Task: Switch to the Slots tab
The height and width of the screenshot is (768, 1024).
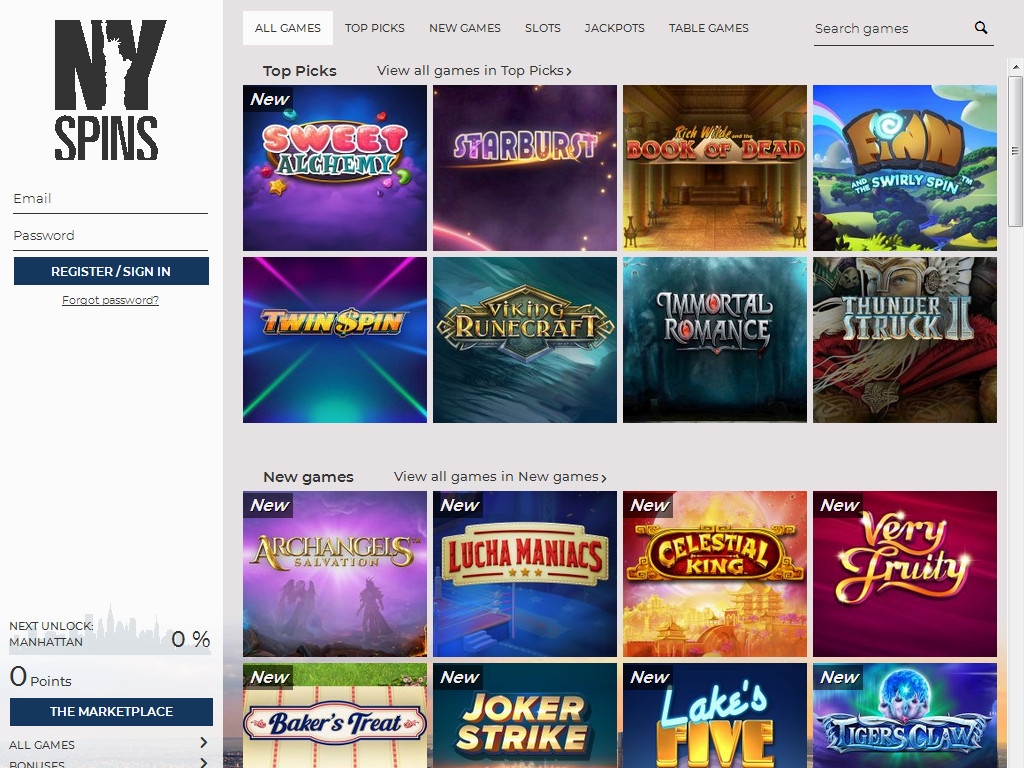Action: click(543, 28)
